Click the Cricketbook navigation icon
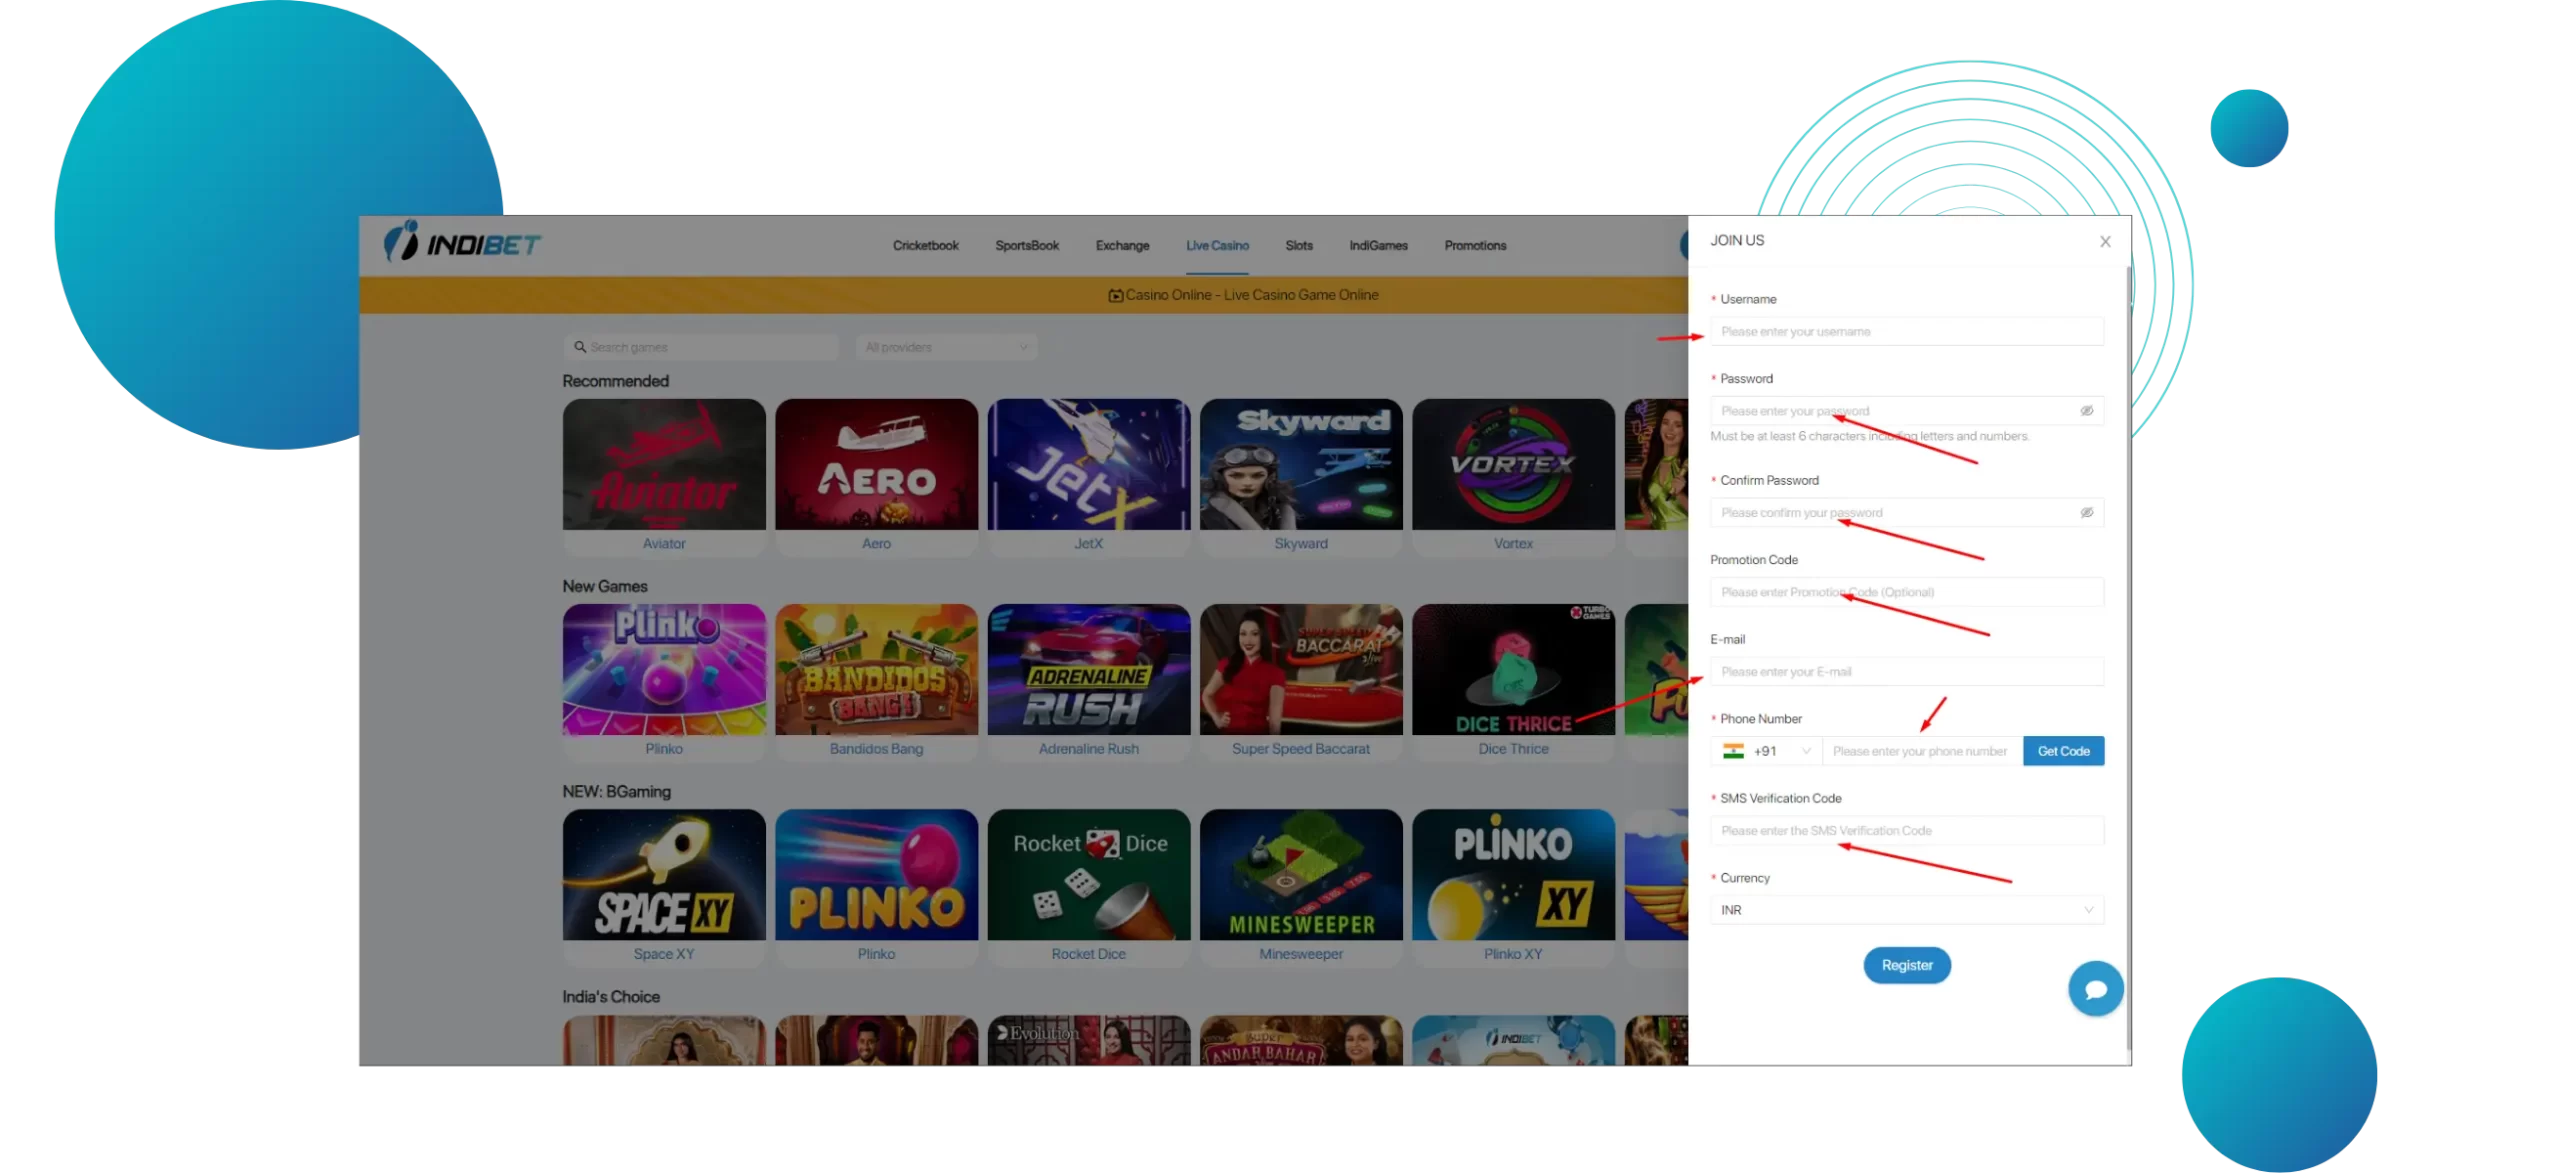The width and height of the screenshot is (2560, 1173). click(x=924, y=245)
